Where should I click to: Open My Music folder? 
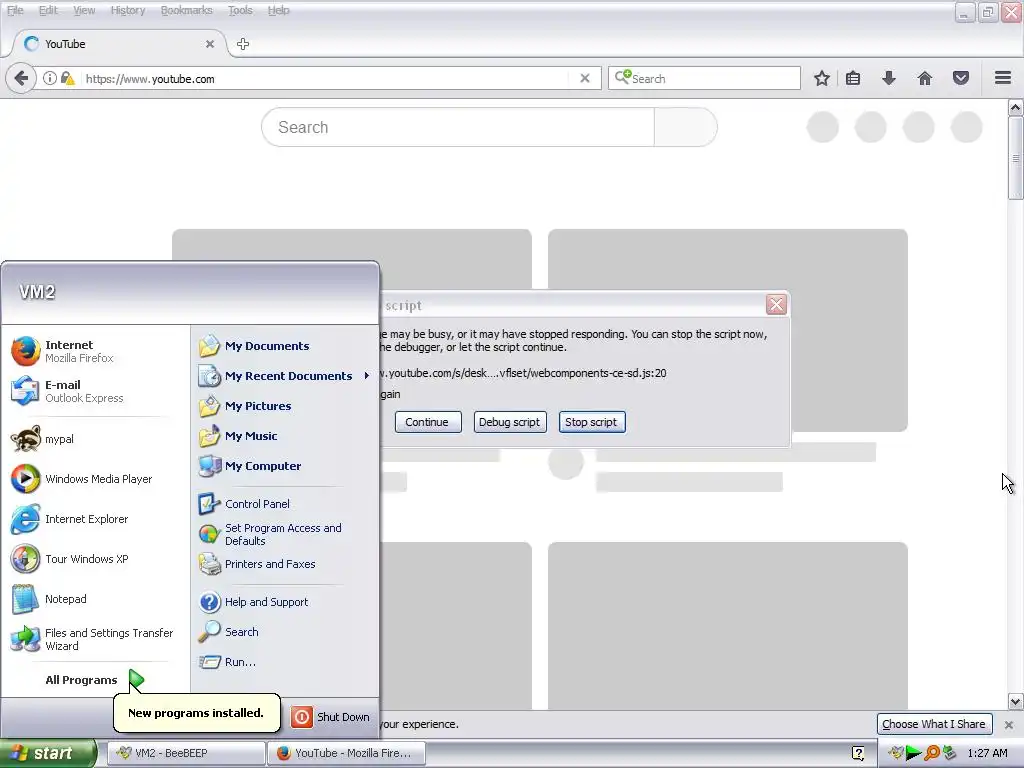[238, 436]
